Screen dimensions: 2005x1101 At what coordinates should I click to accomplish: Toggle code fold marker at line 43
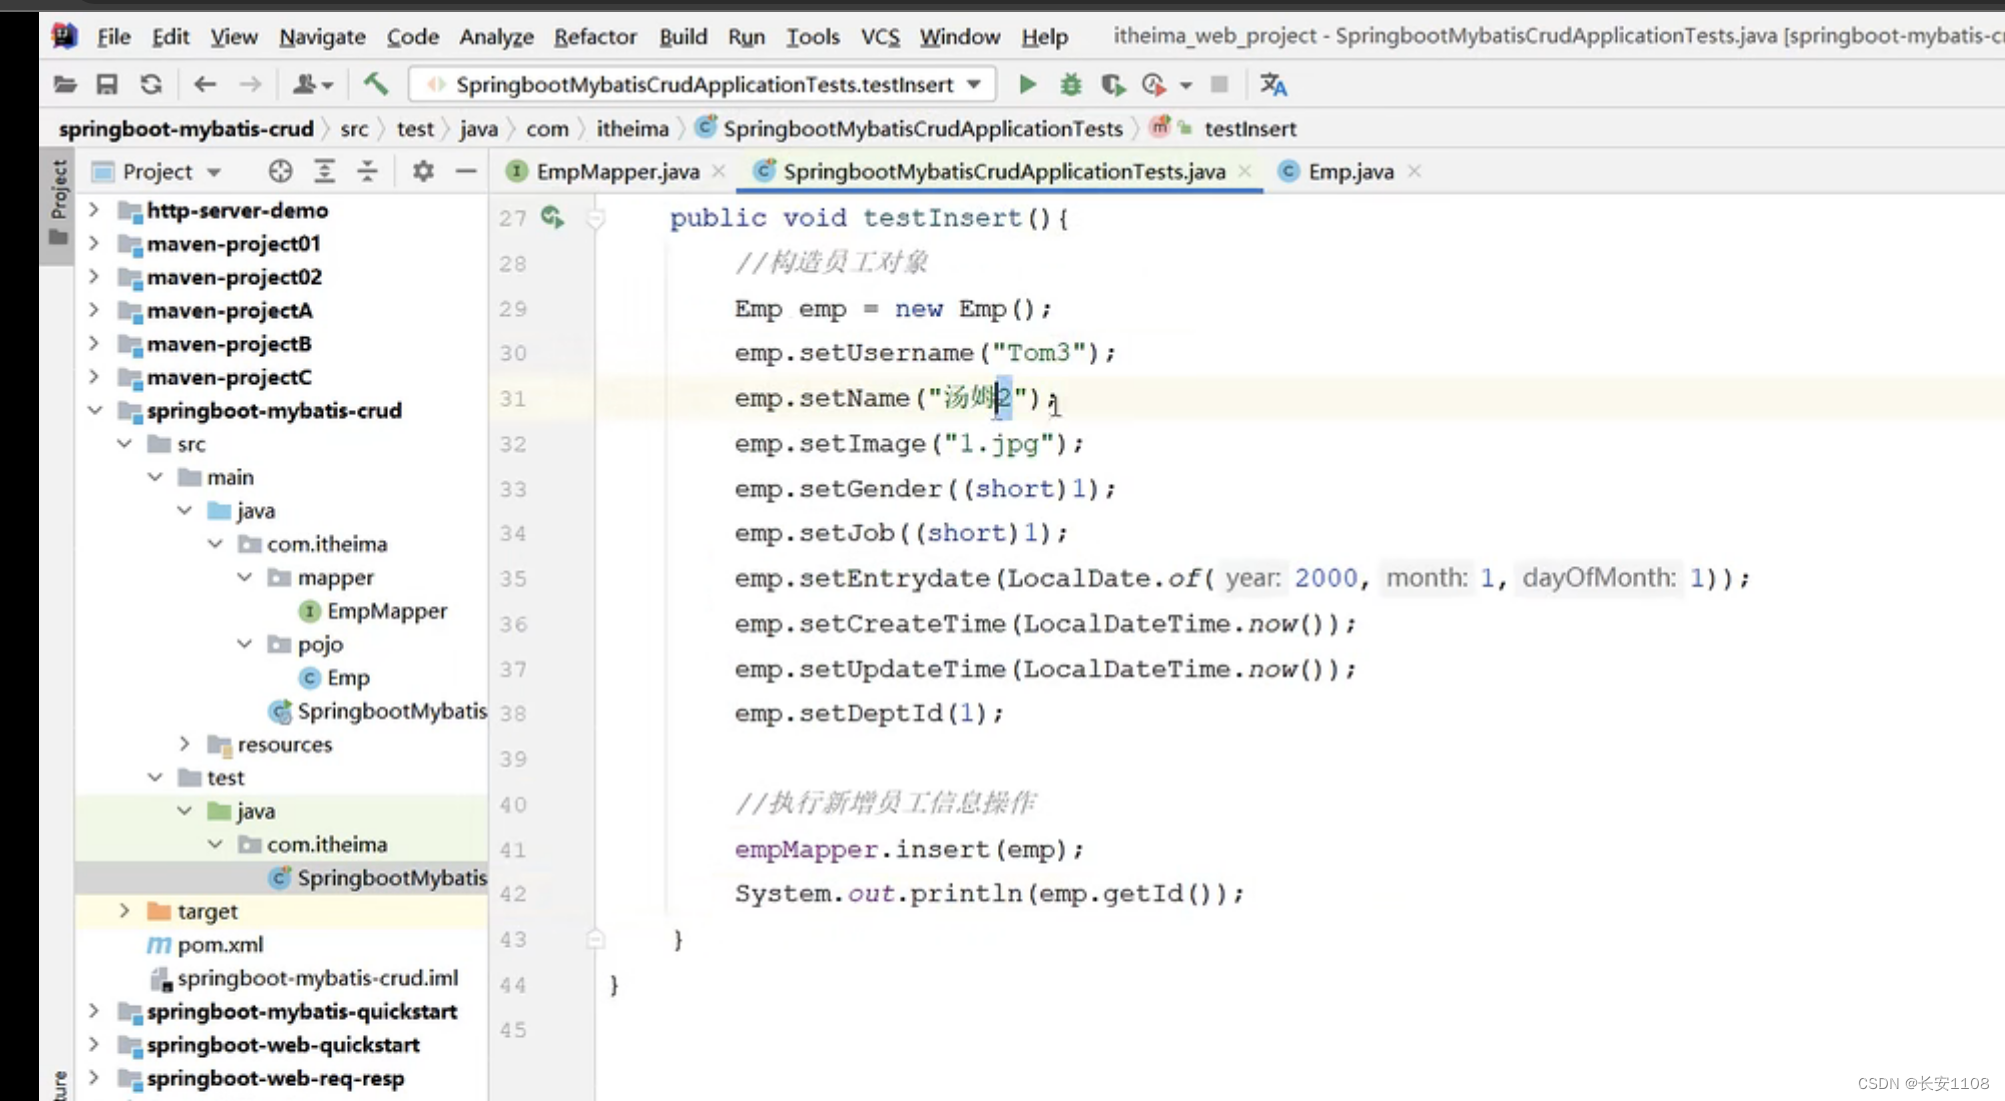[596, 939]
